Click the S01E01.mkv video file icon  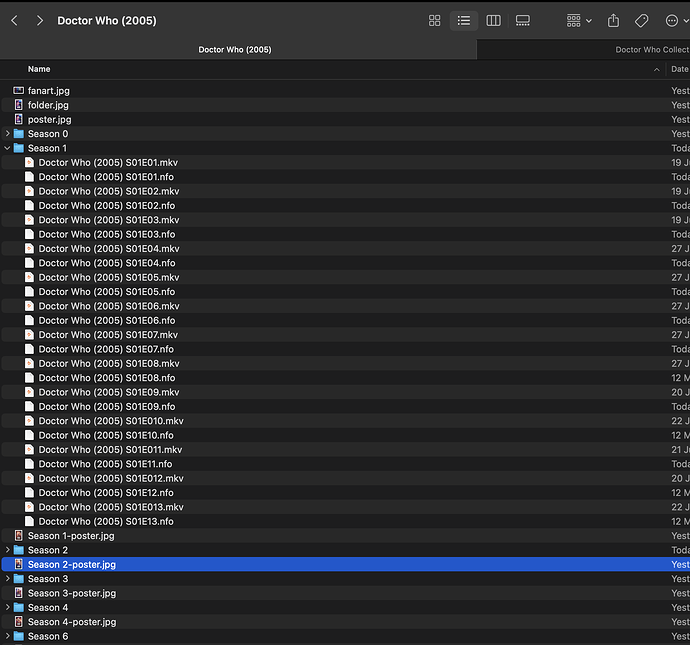click(29, 162)
